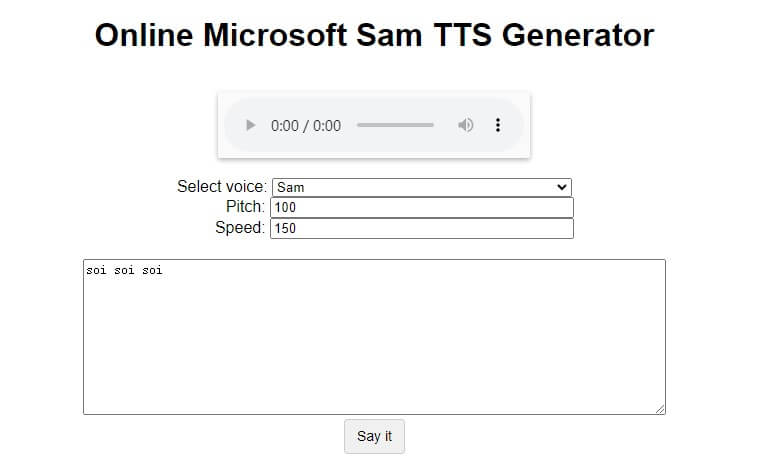Click the text area resize handle

click(660, 409)
